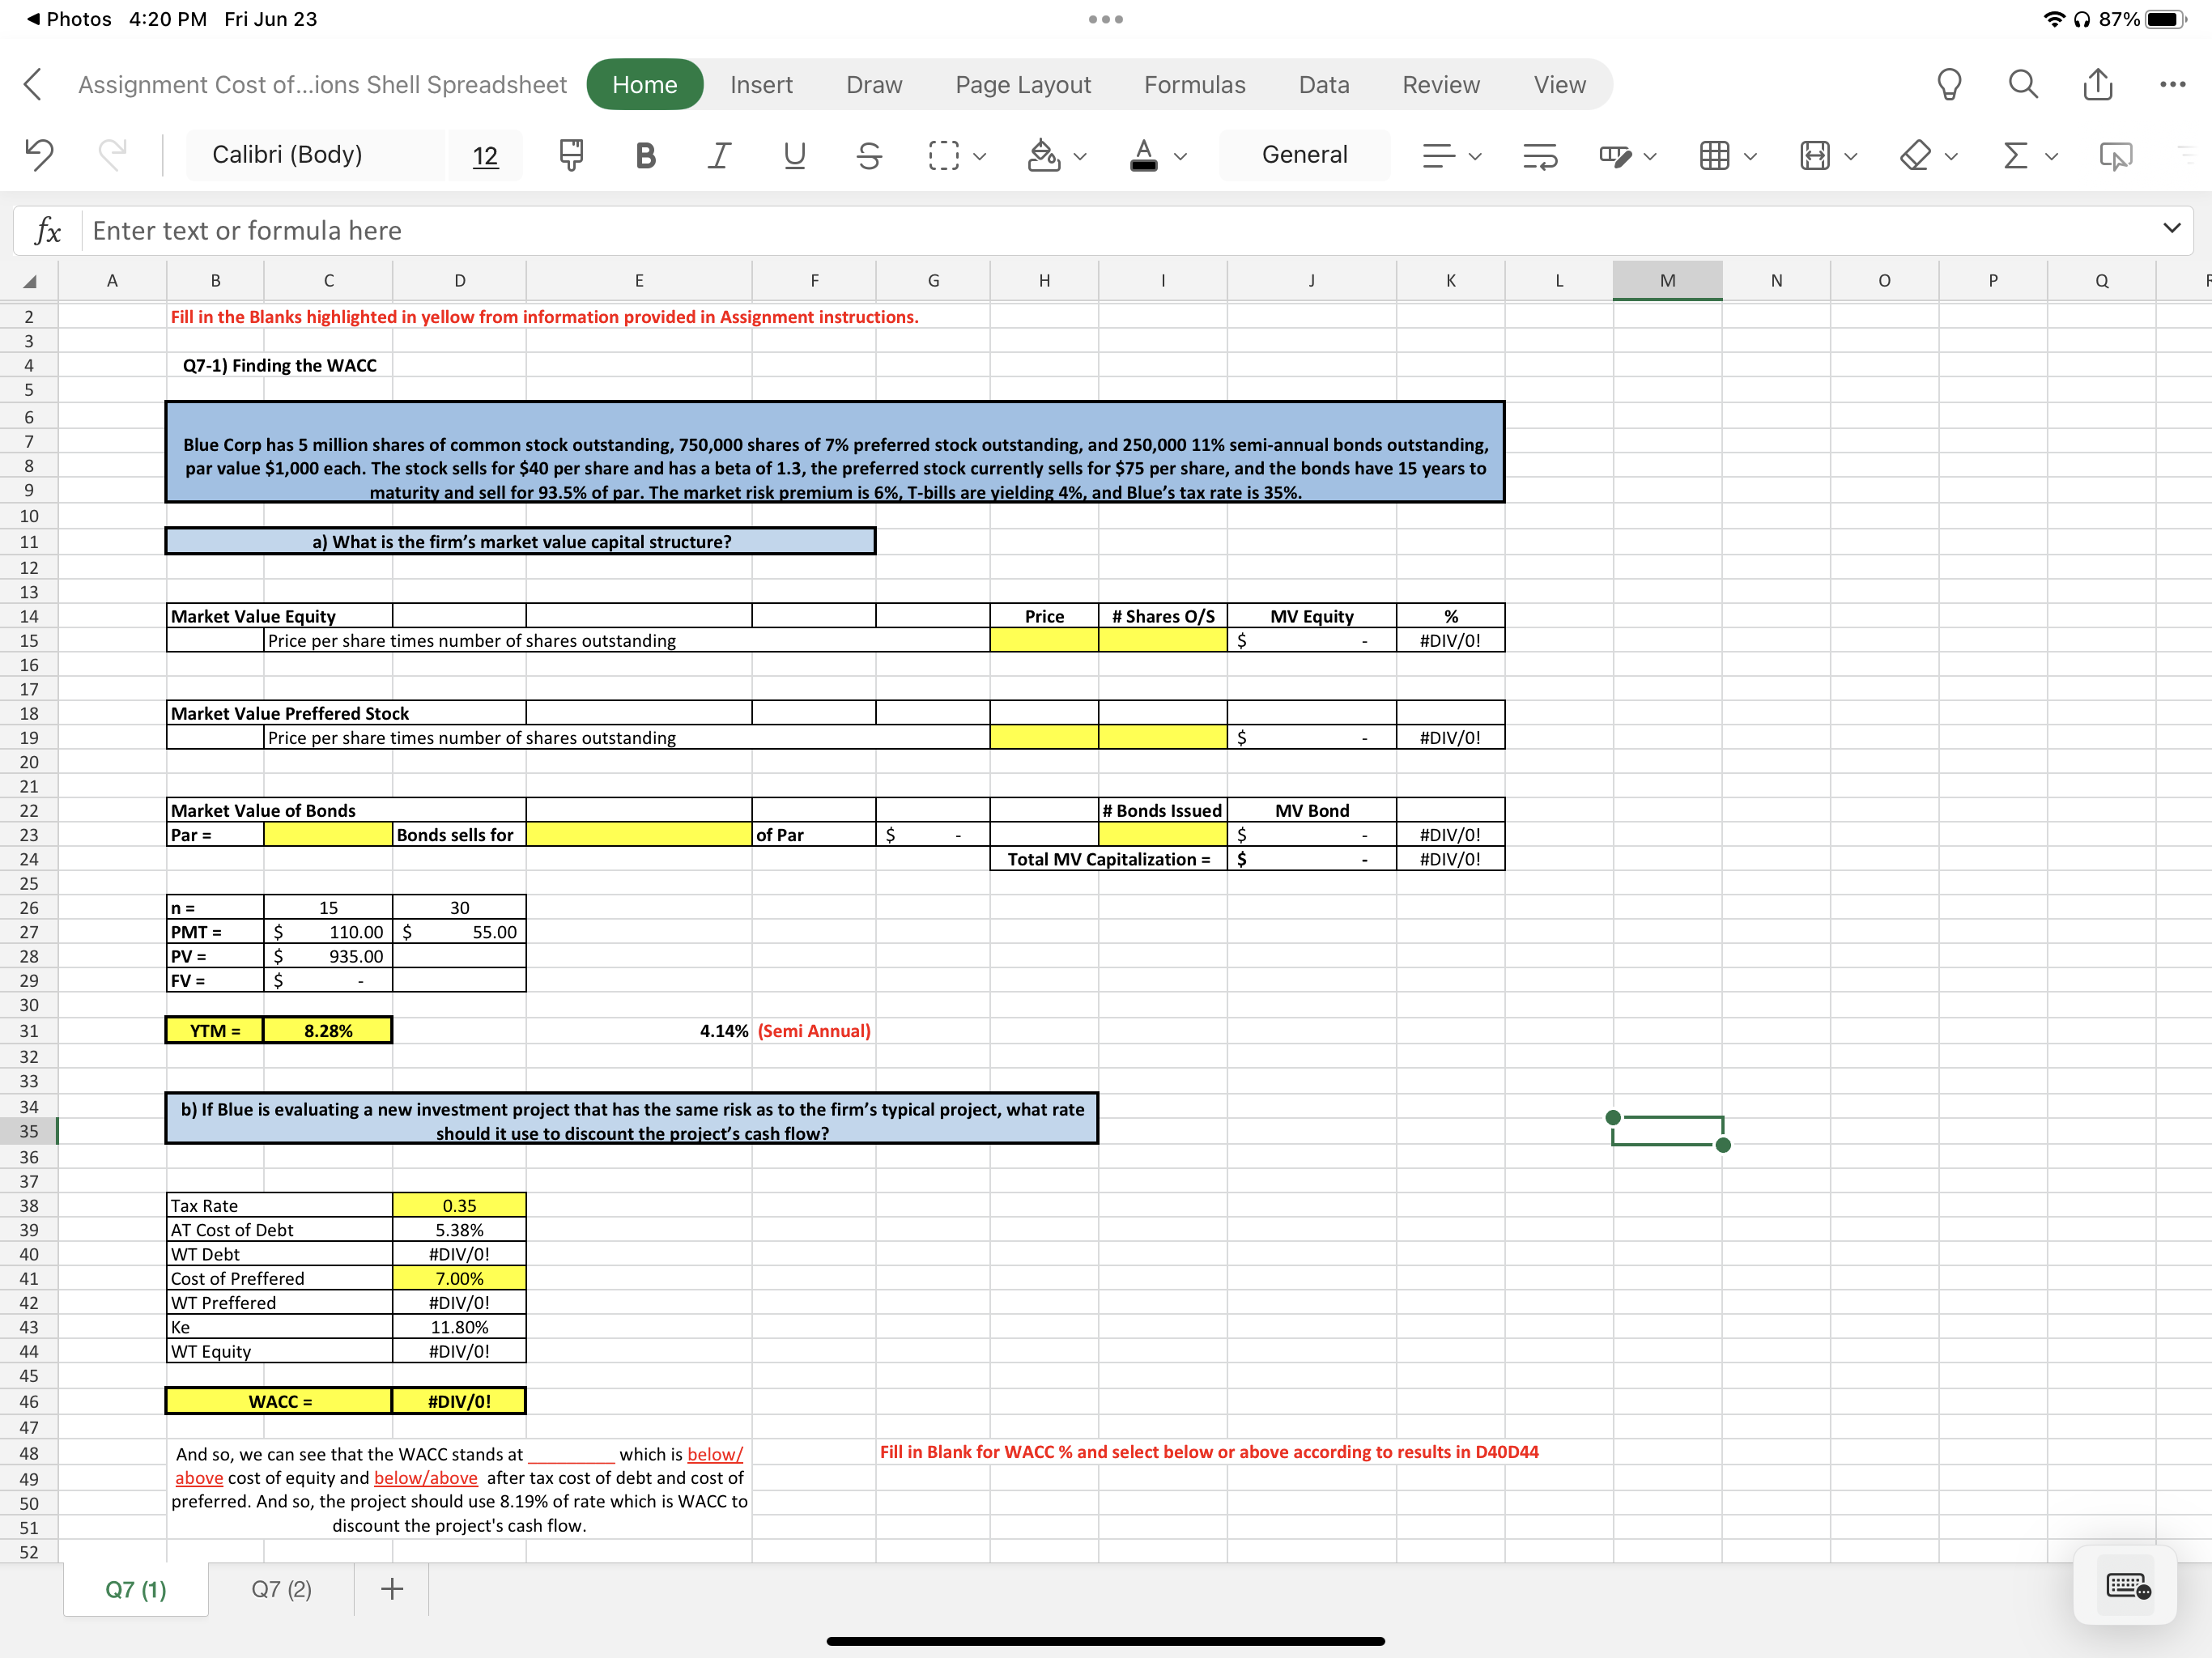
Task: Toggle underline formatting
Action: click(x=794, y=155)
